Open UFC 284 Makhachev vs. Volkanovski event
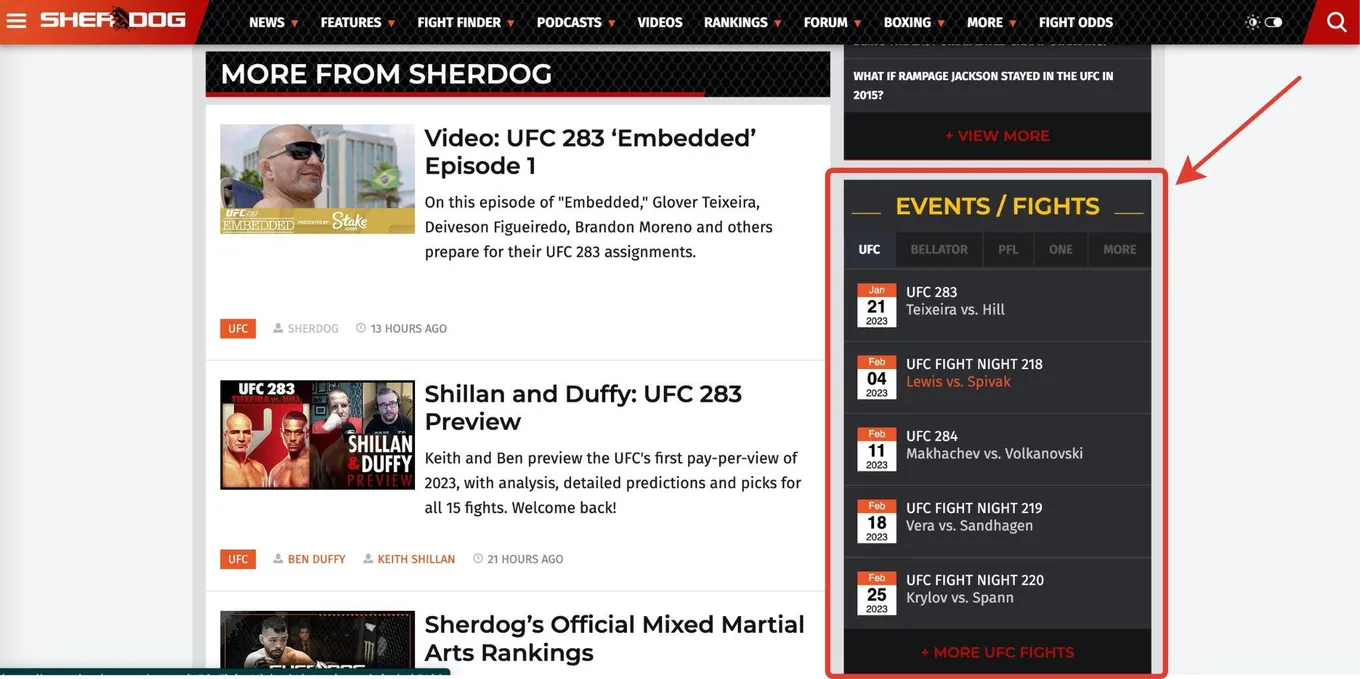Image resolution: width=1360 pixels, height=679 pixels. 997,449
